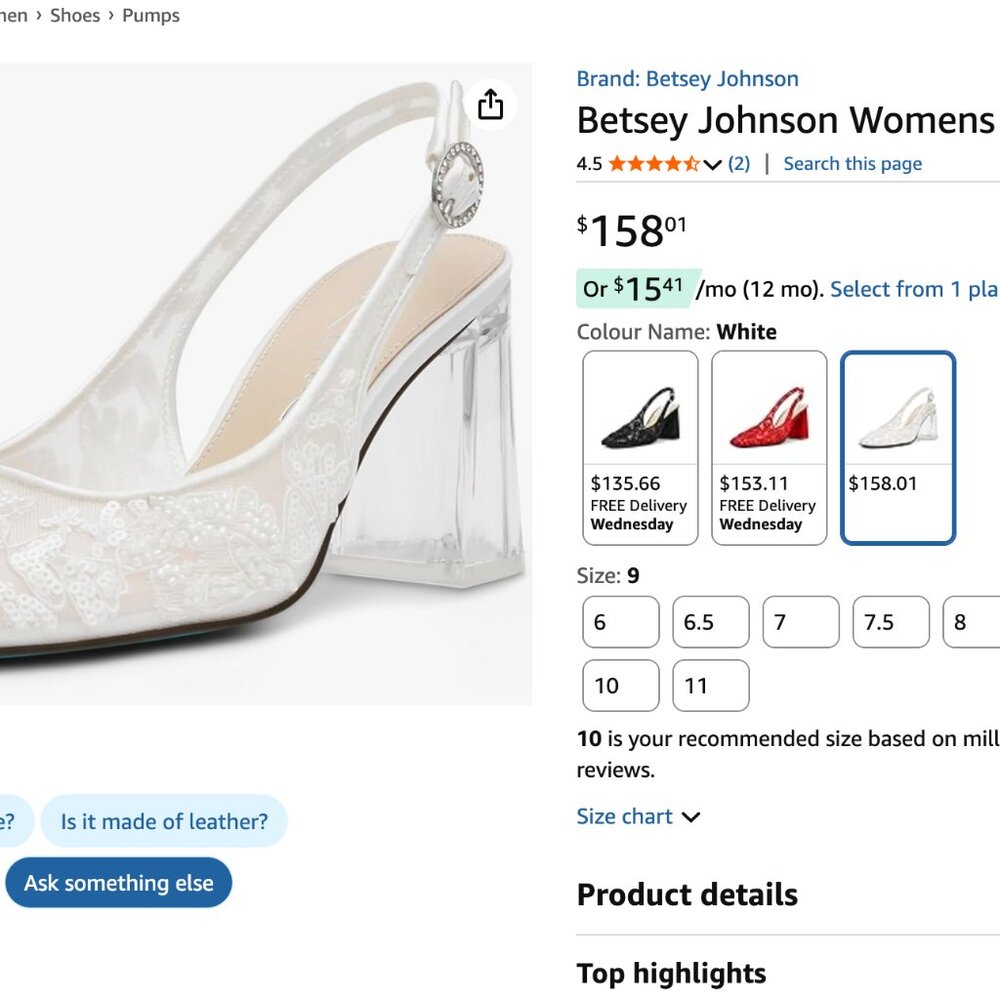Click the share icon on product image
Viewport: 1000px width, 1000px height.
(x=490, y=105)
